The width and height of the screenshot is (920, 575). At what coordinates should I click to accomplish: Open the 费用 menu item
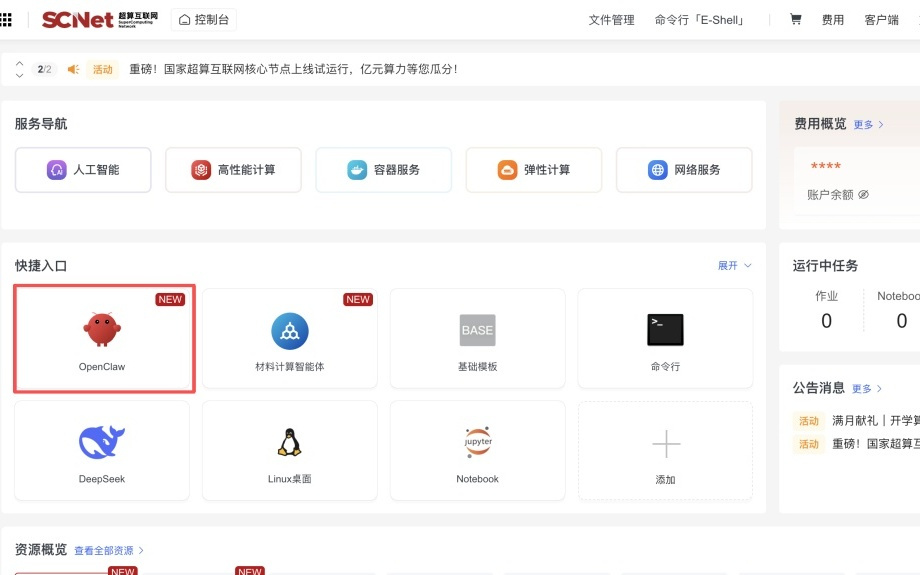click(833, 20)
